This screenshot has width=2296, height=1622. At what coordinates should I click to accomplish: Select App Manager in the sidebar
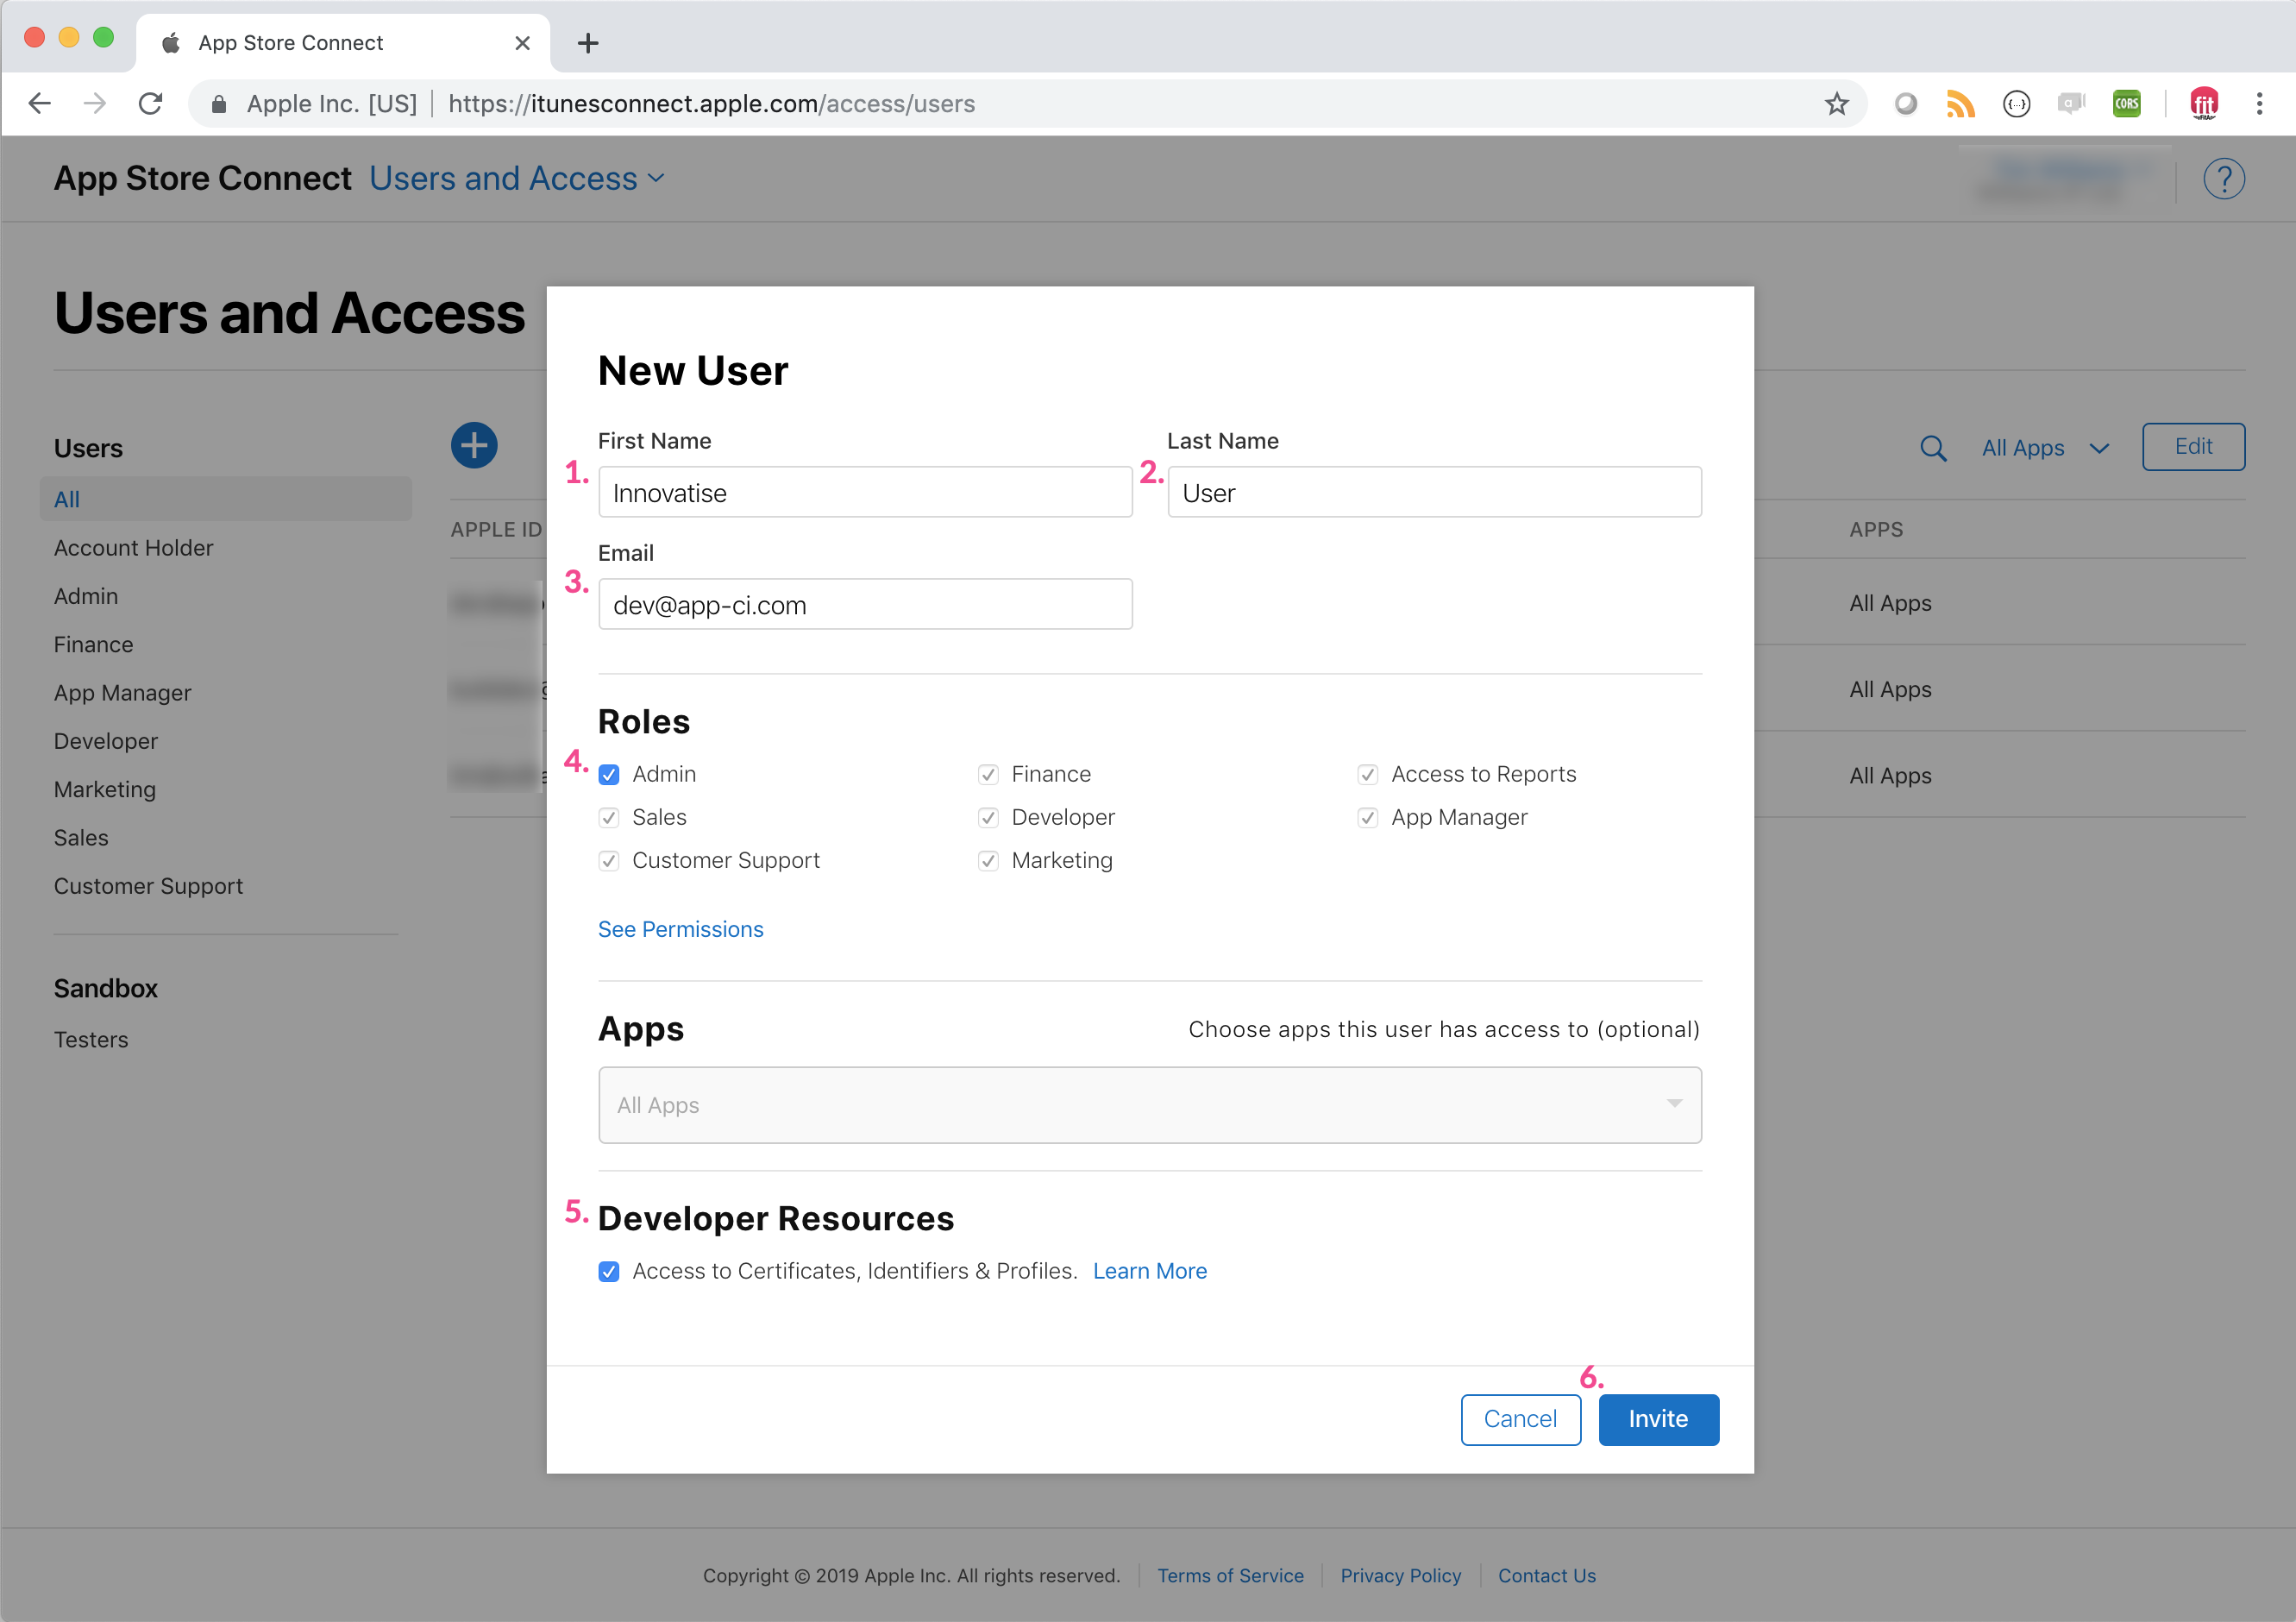(122, 692)
